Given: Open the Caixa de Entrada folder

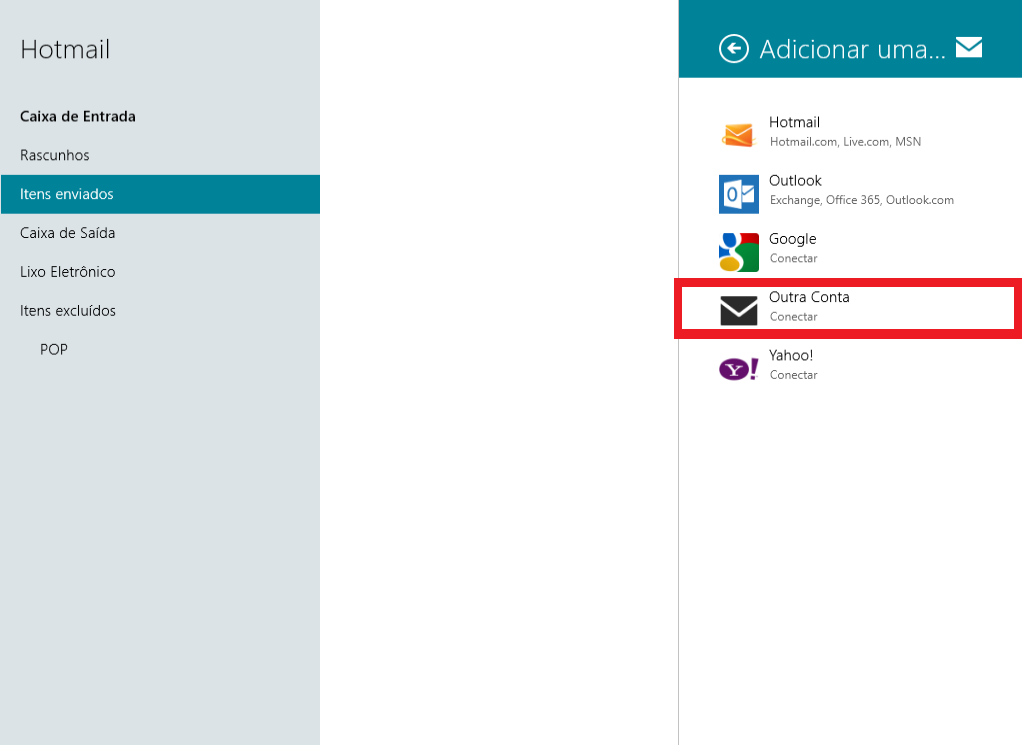Looking at the screenshot, I should tap(78, 117).
